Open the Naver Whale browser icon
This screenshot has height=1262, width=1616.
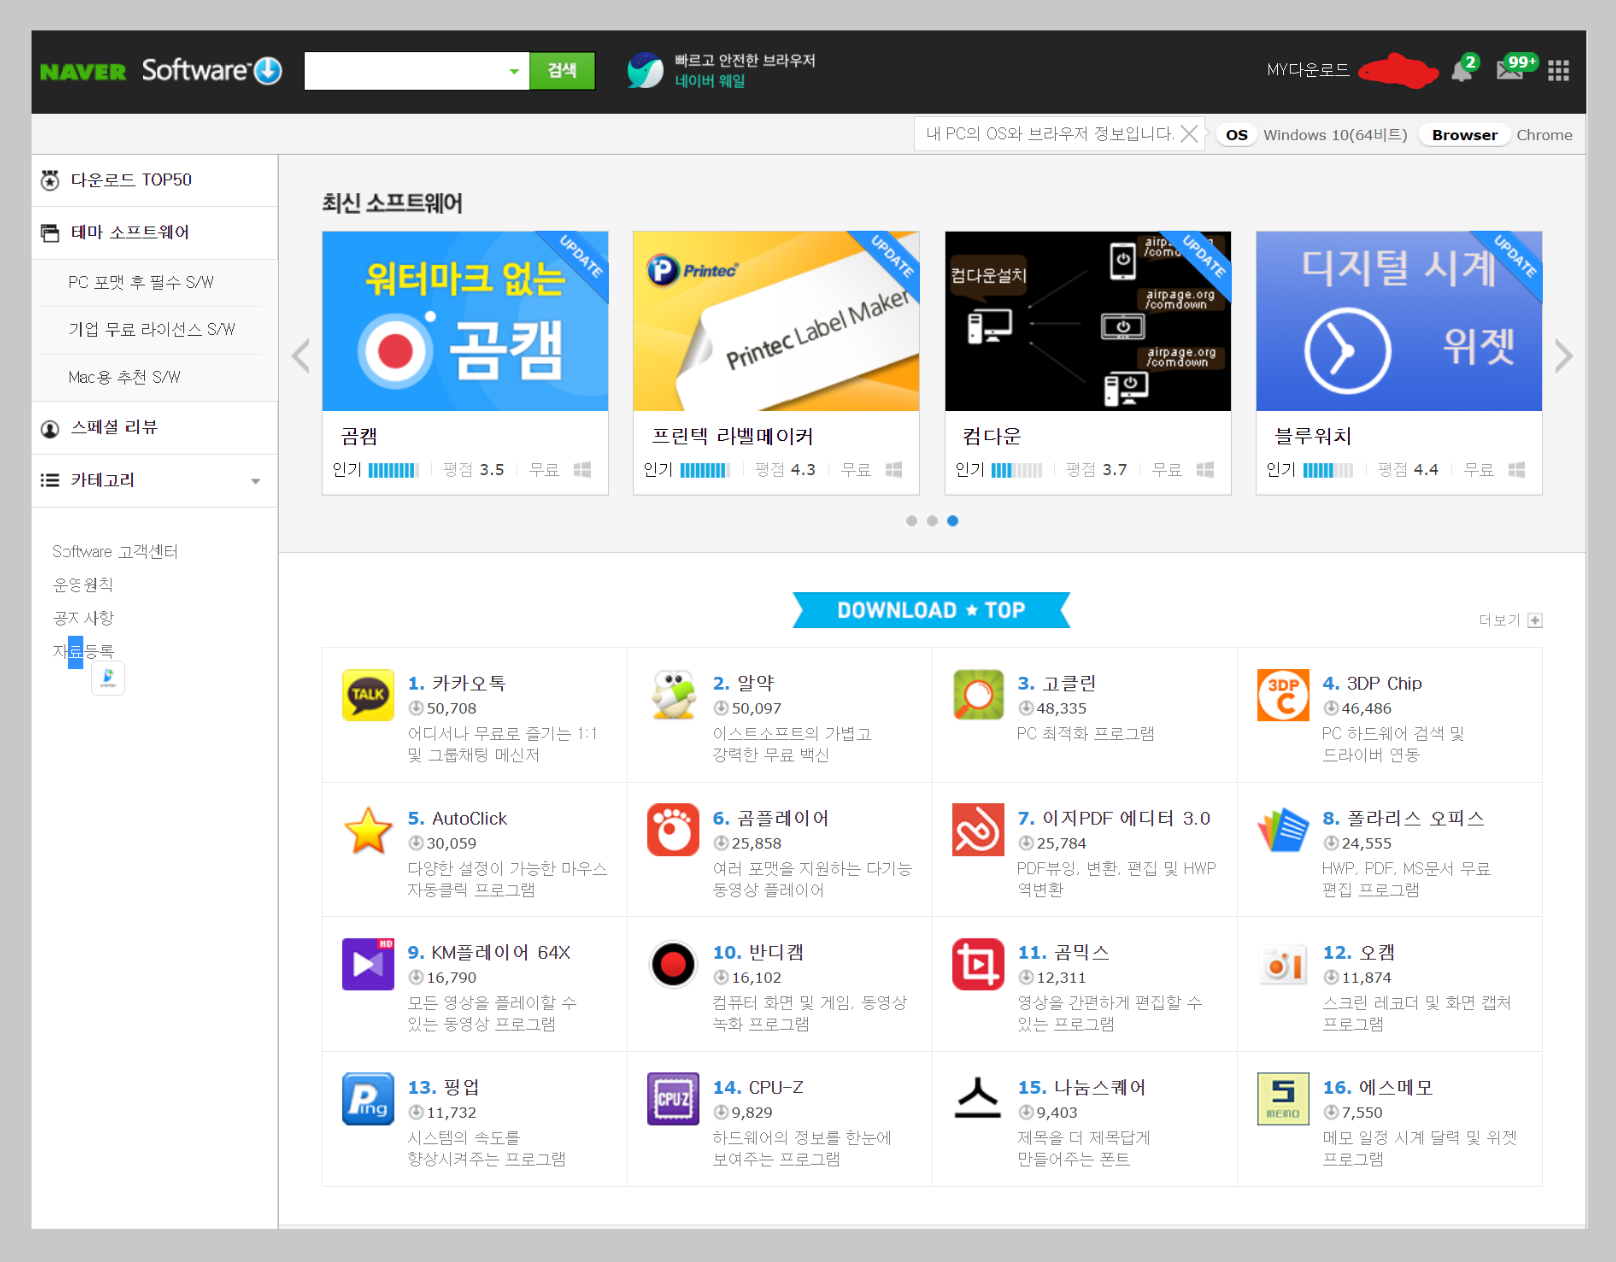pyautogui.click(x=645, y=70)
